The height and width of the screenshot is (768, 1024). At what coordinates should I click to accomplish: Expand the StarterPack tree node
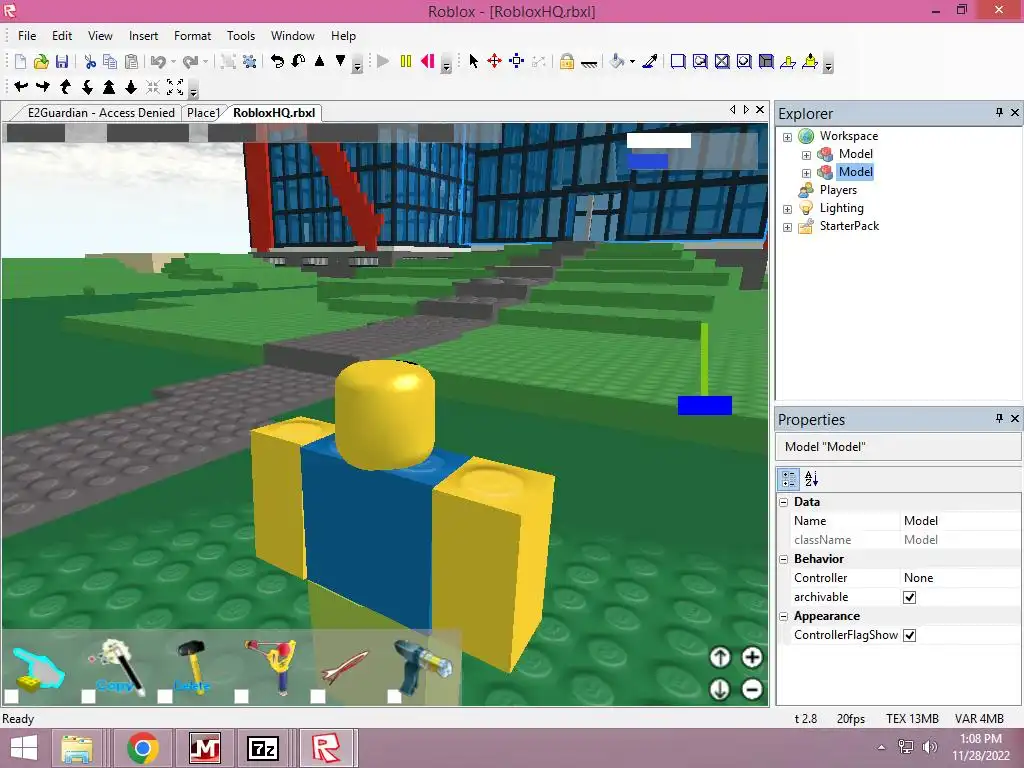tap(788, 227)
